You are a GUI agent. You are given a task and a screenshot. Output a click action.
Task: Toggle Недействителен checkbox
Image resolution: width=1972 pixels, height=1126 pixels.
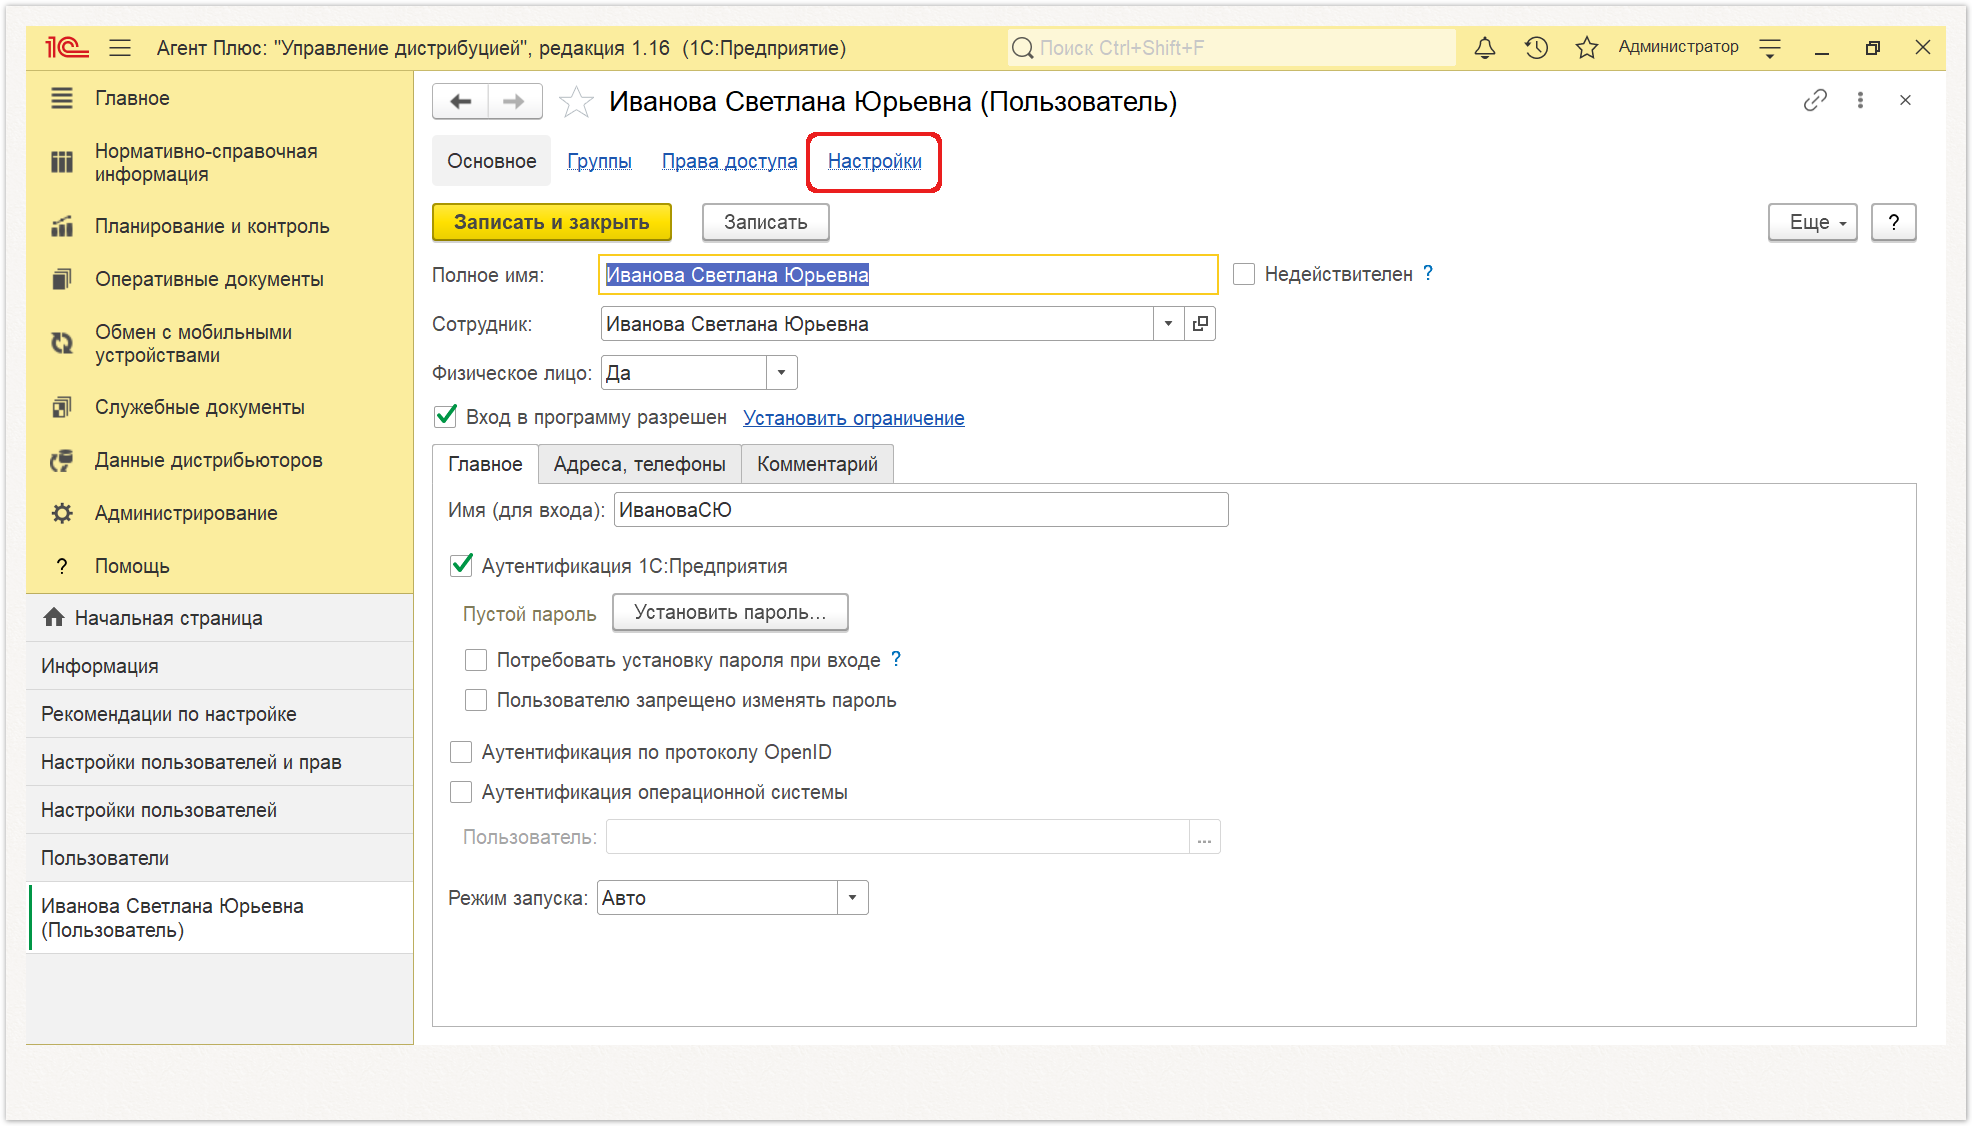(x=1244, y=274)
